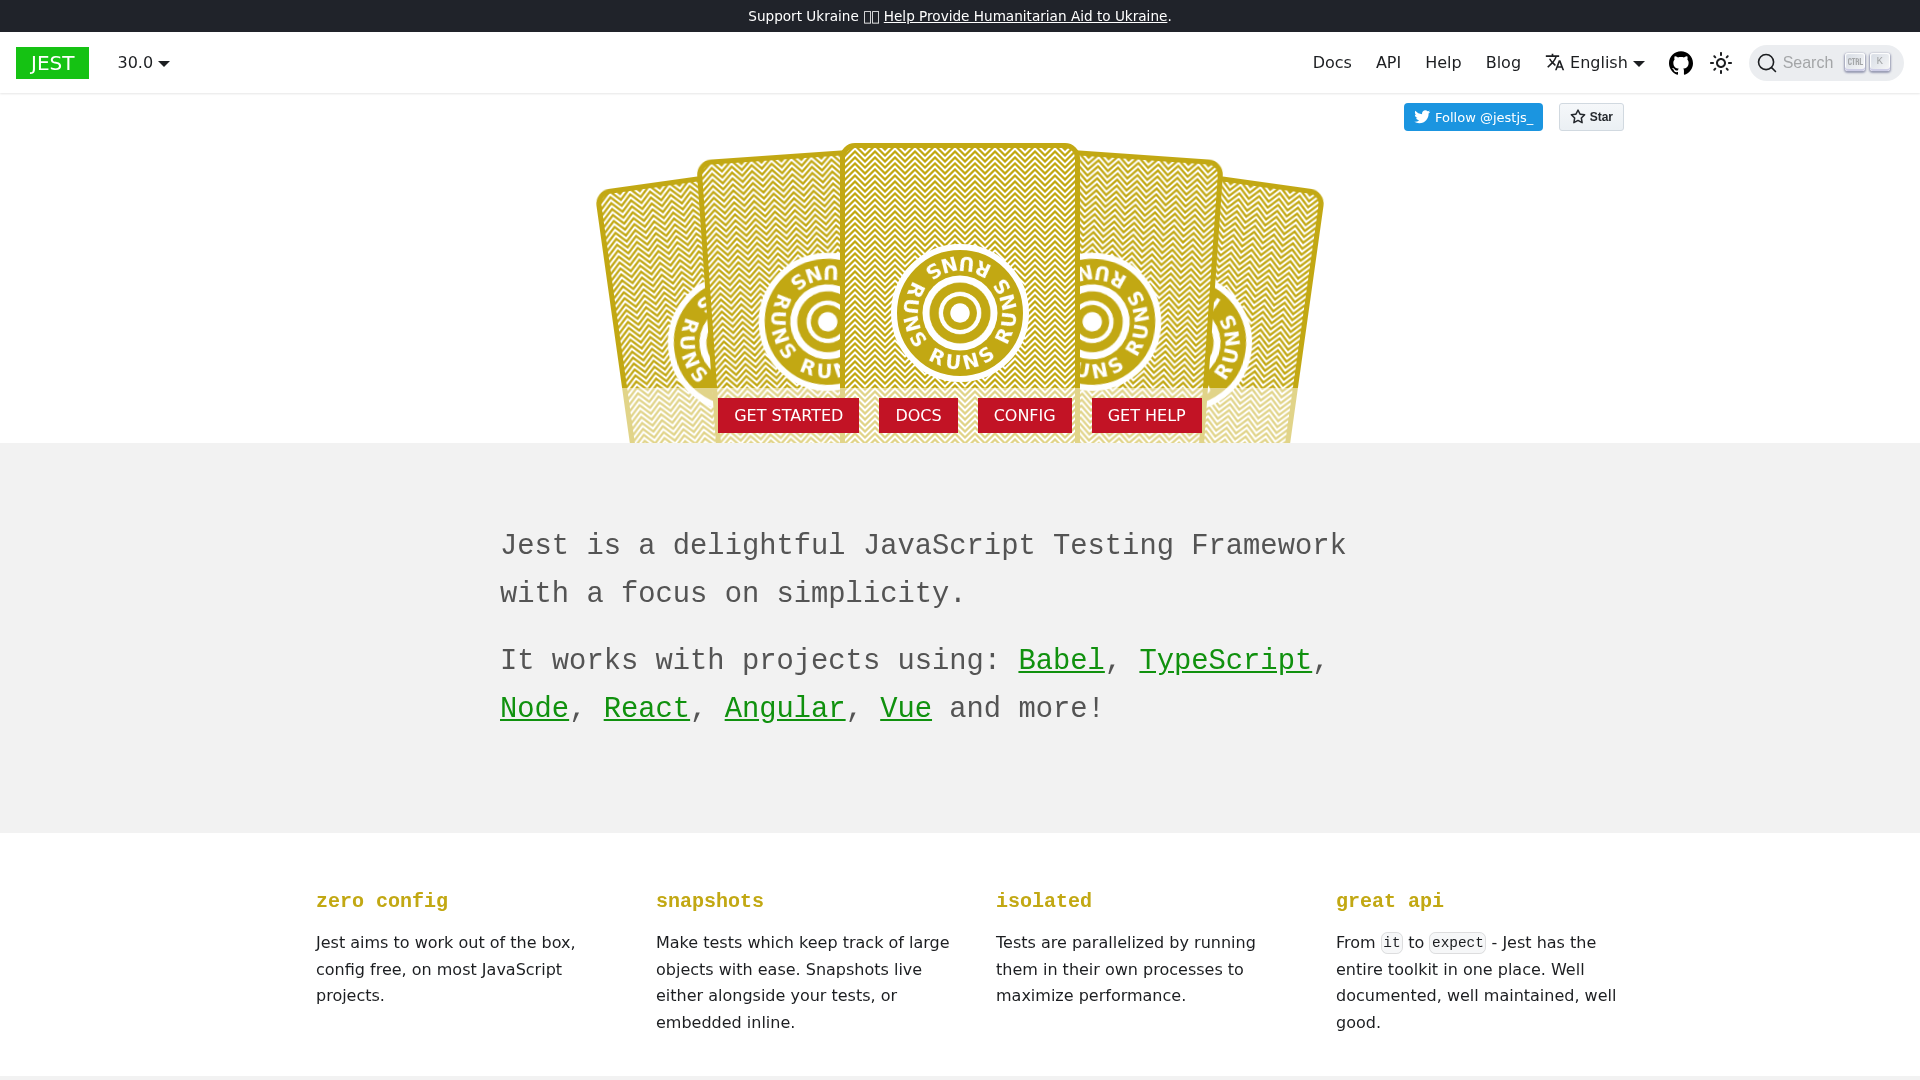Click the GET STARTED button
Image resolution: width=1920 pixels, height=1080 pixels.
click(x=788, y=415)
